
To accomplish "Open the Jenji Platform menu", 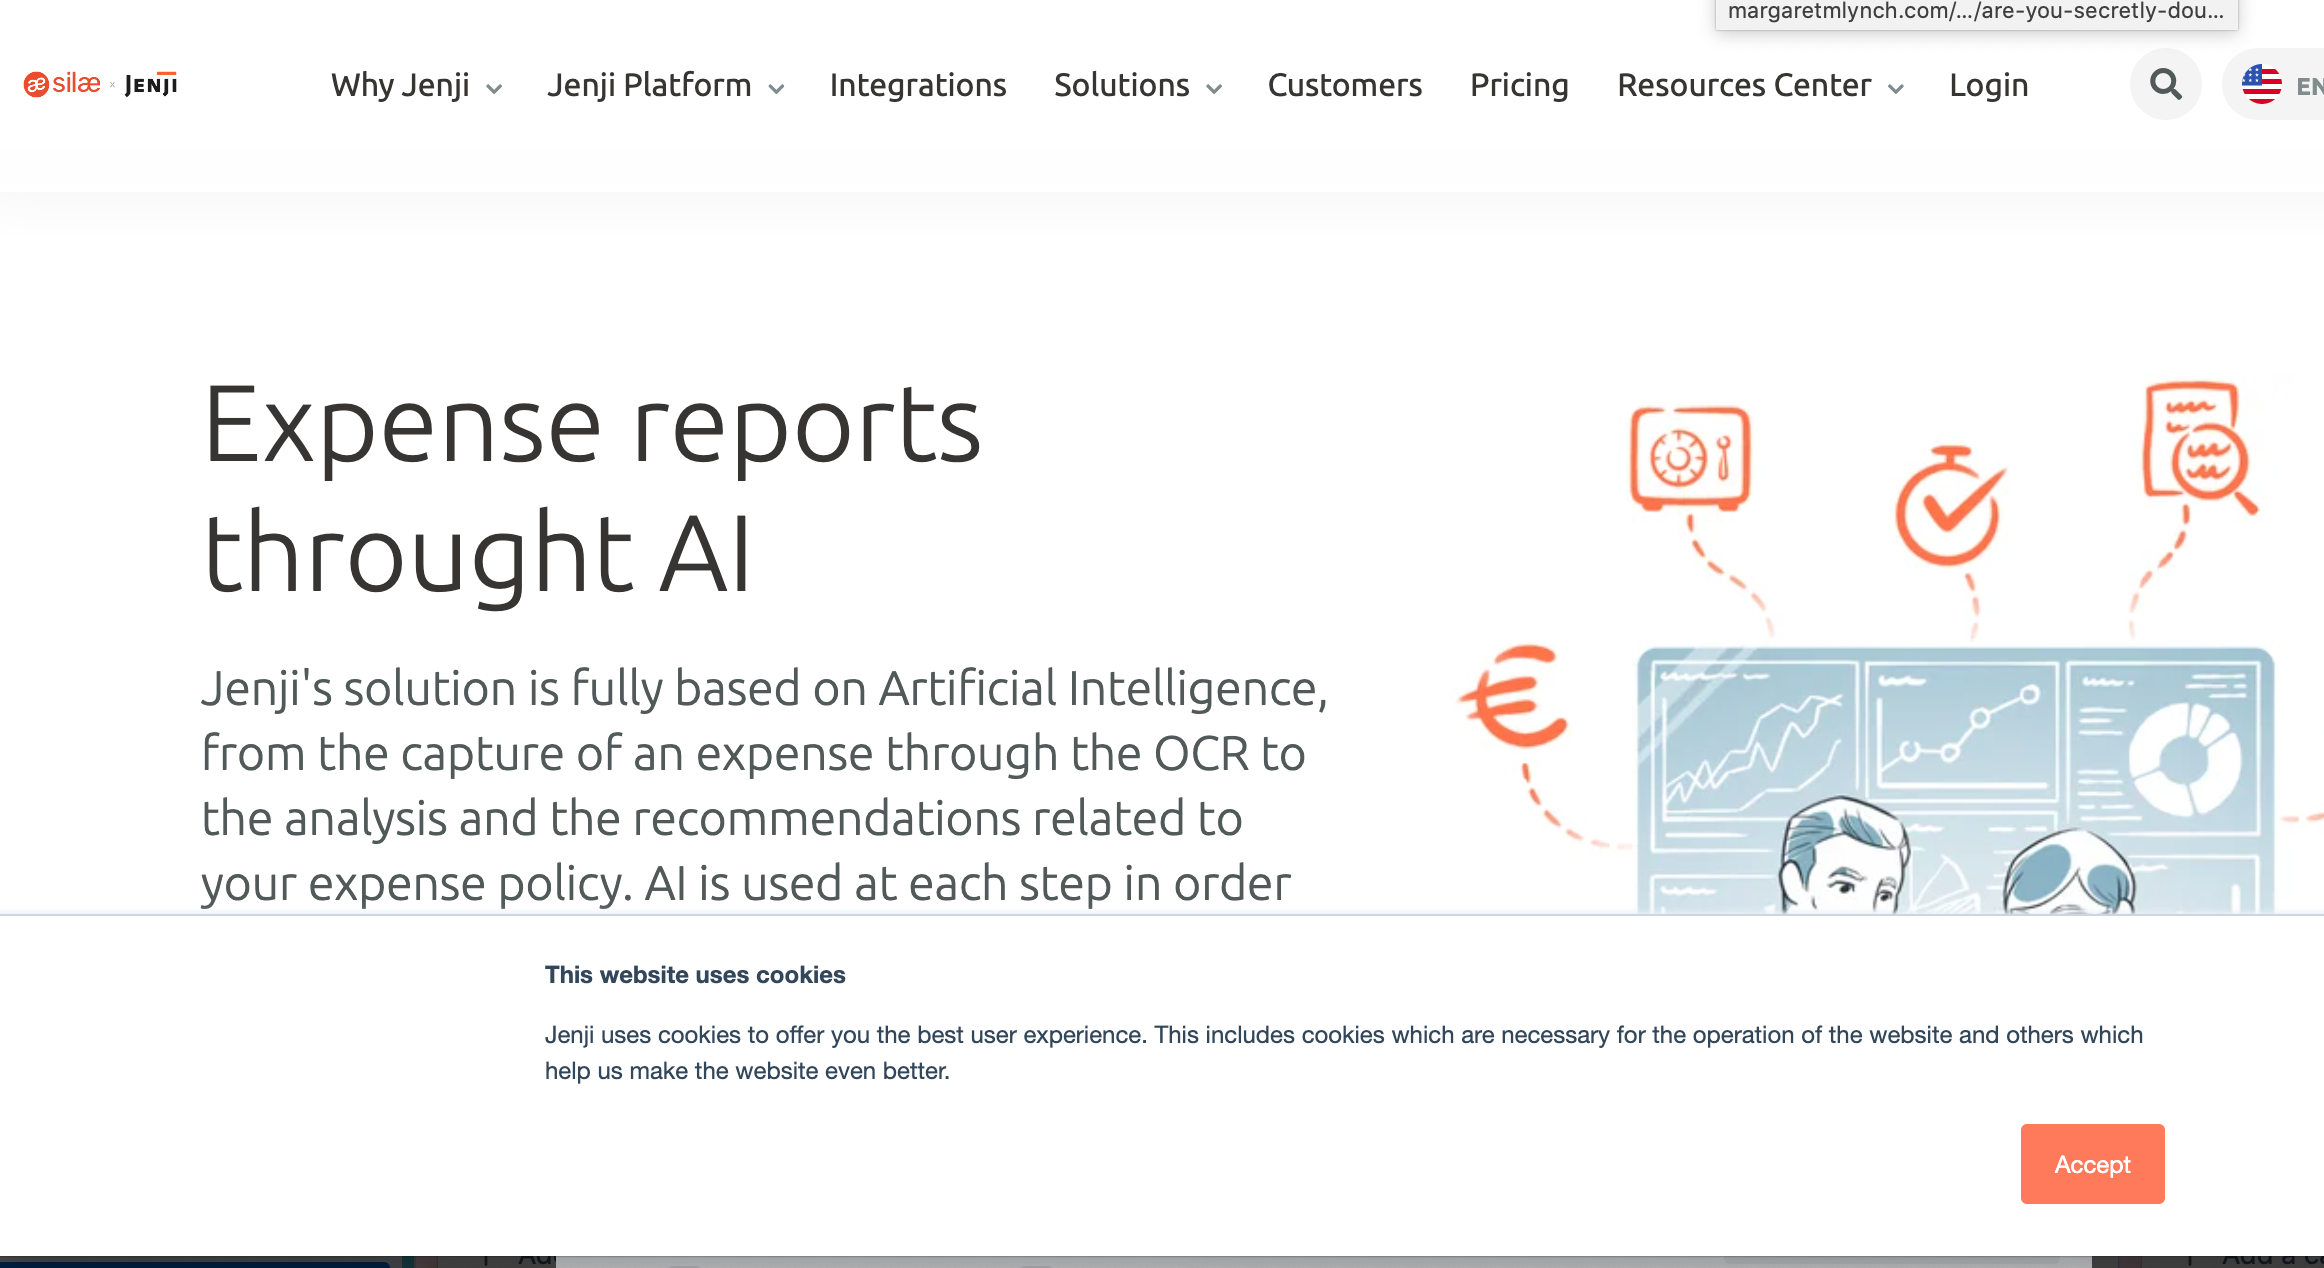I will (x=649, y=86).
